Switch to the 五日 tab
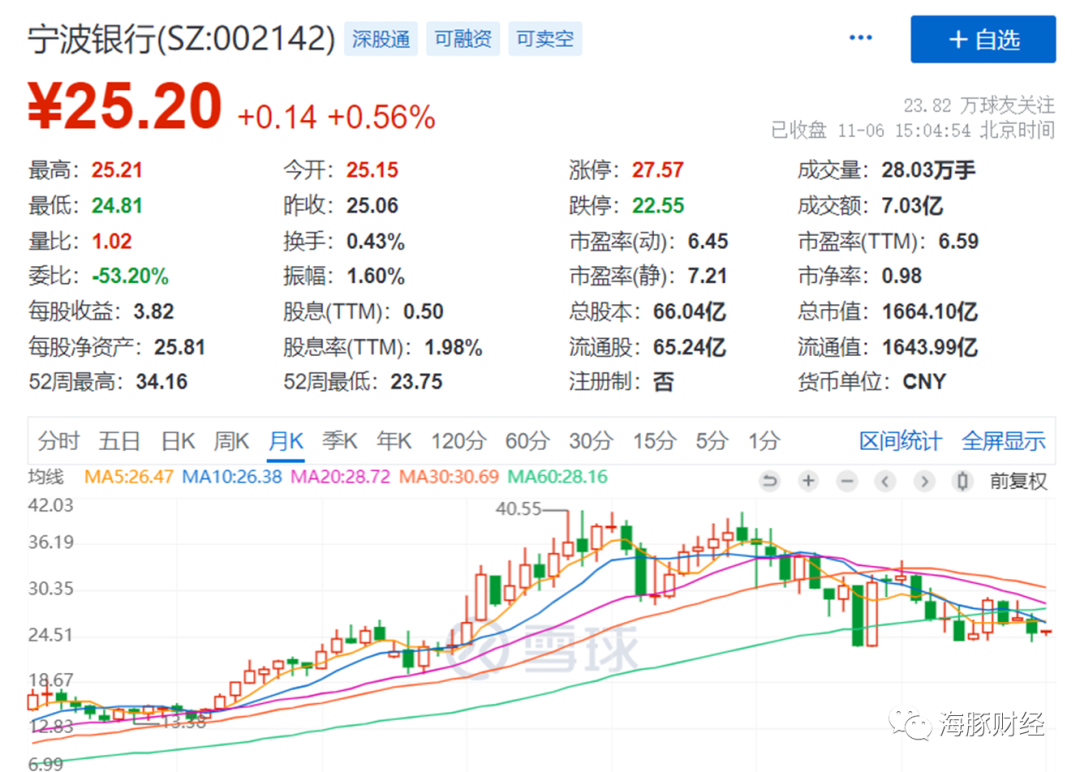Image resolution: width=1080 pixels, height=772 pixels. pos(119,441)
